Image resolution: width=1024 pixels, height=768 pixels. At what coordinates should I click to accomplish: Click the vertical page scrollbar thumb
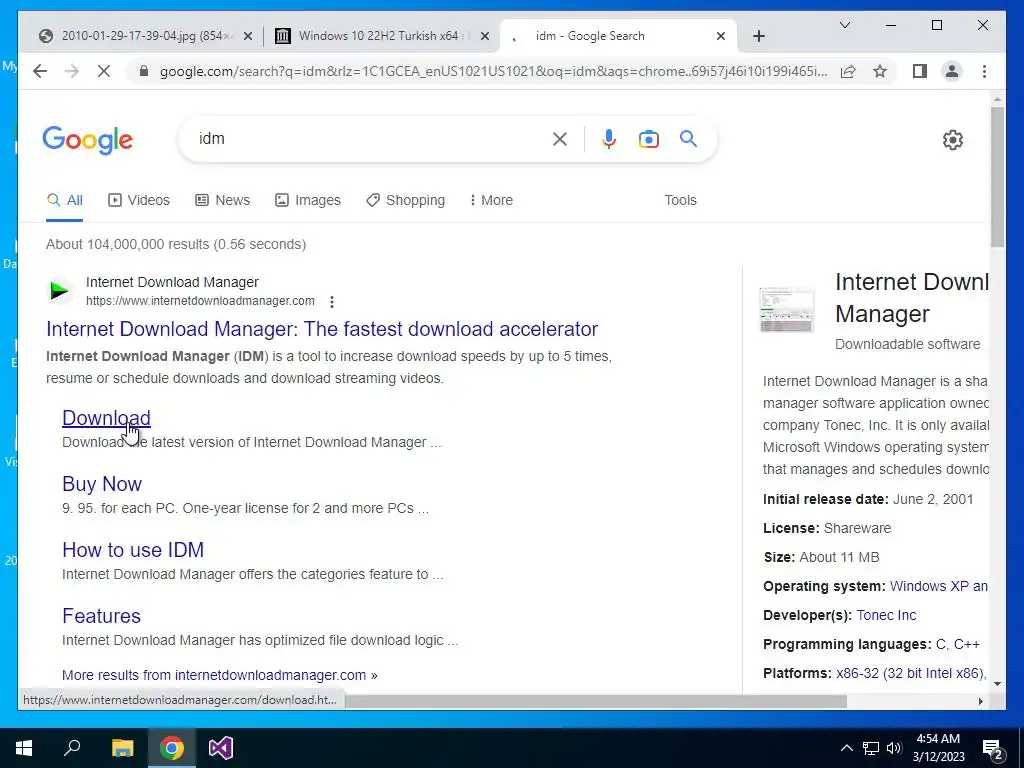pyautogui.click(x=997, y=176)
